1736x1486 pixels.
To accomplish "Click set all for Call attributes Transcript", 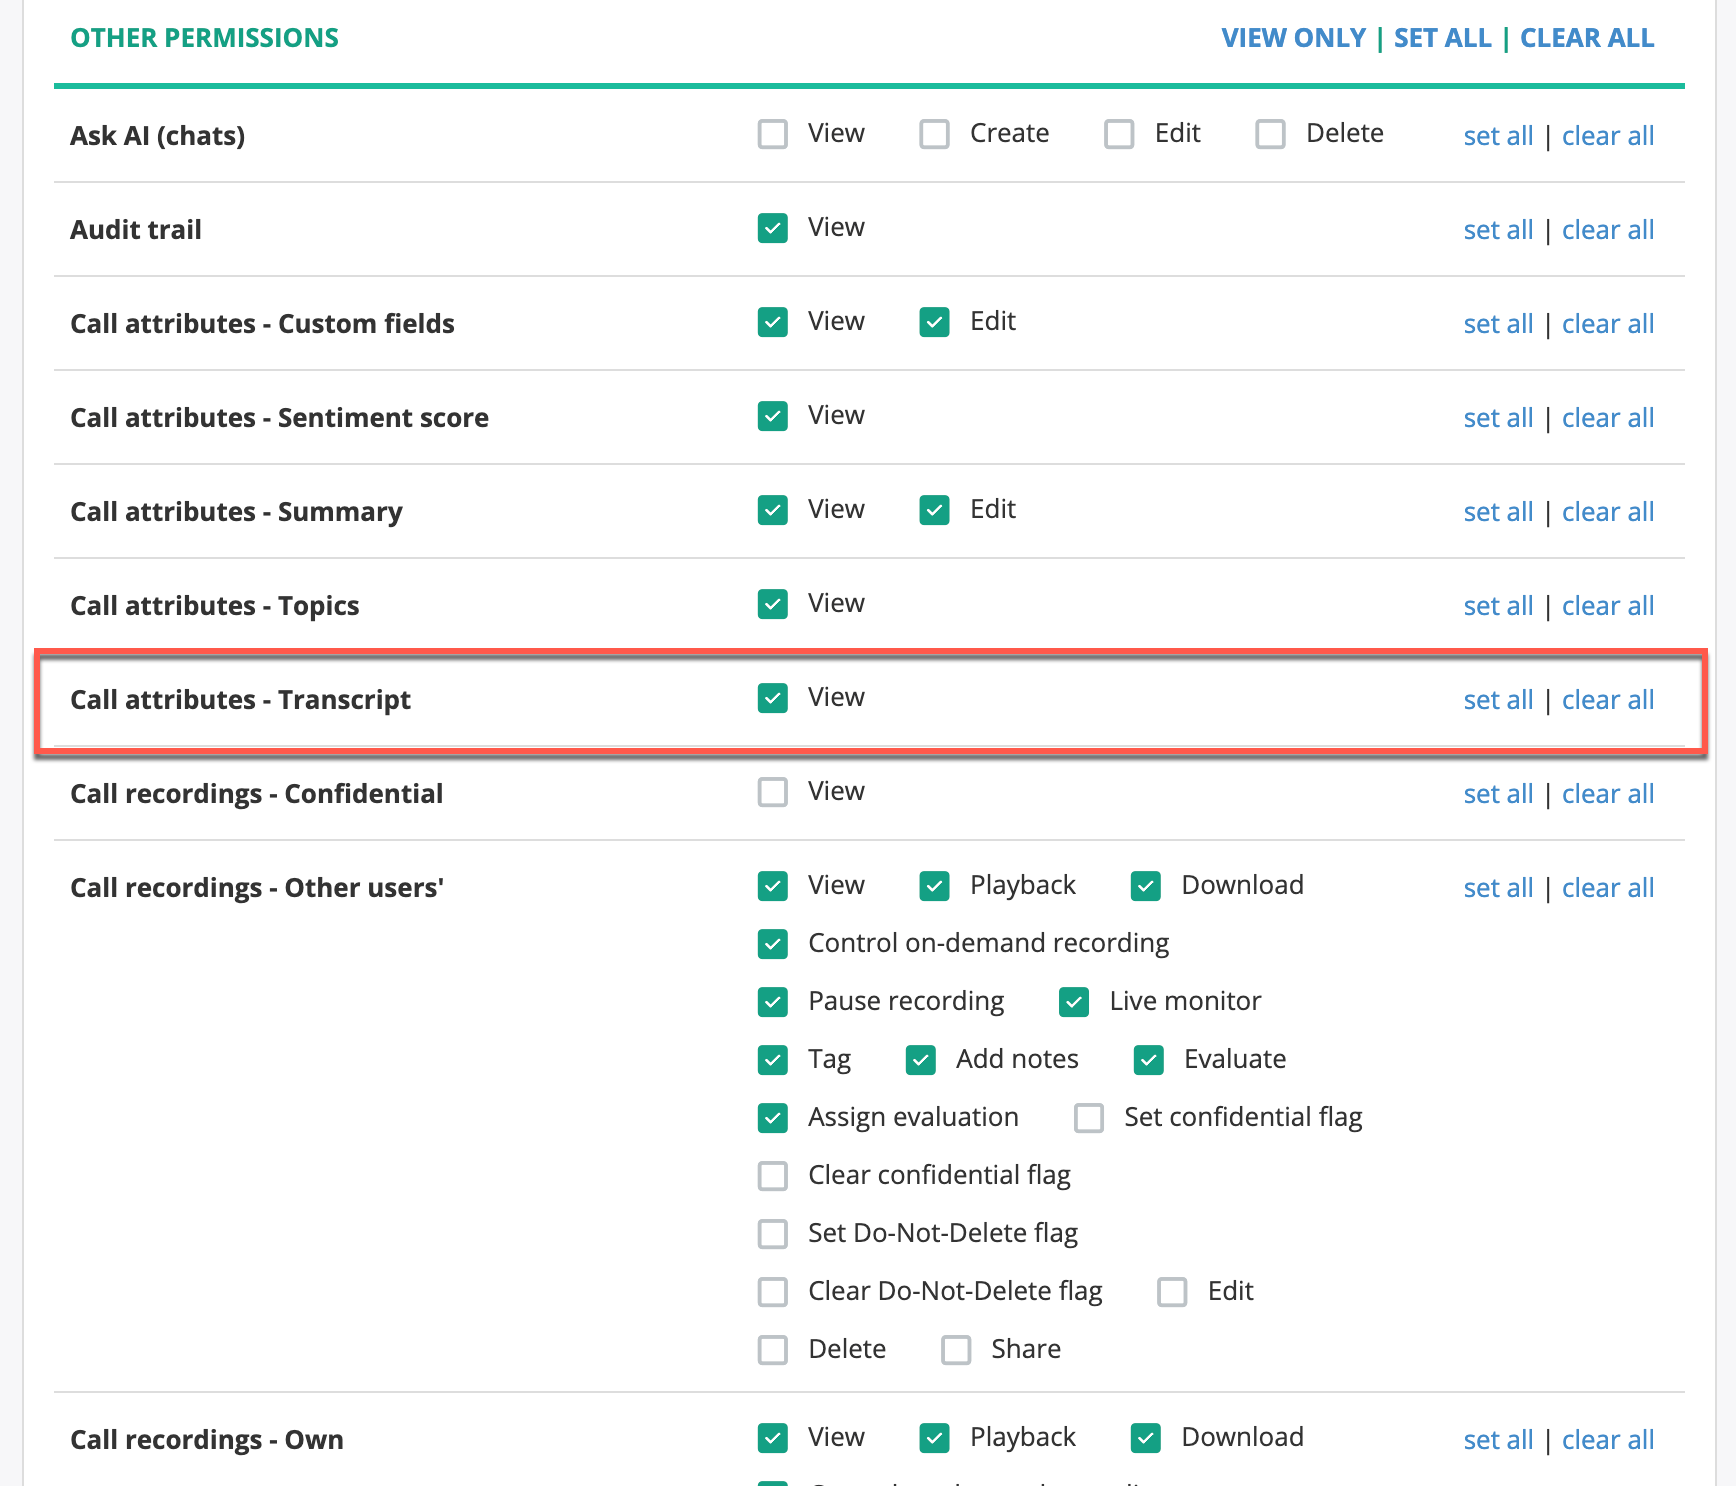I will [1497, 700].
